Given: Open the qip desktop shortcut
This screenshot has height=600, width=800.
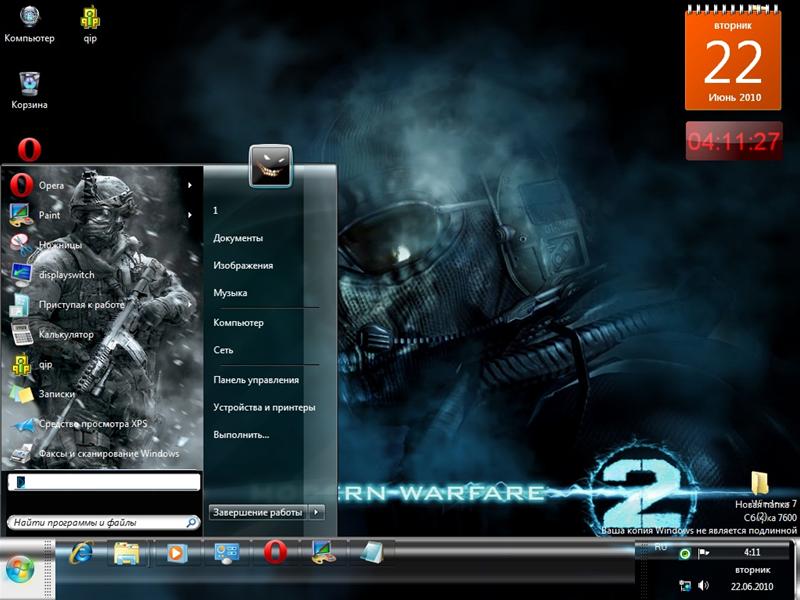Looking at the screenshot, I should point(90,24).
